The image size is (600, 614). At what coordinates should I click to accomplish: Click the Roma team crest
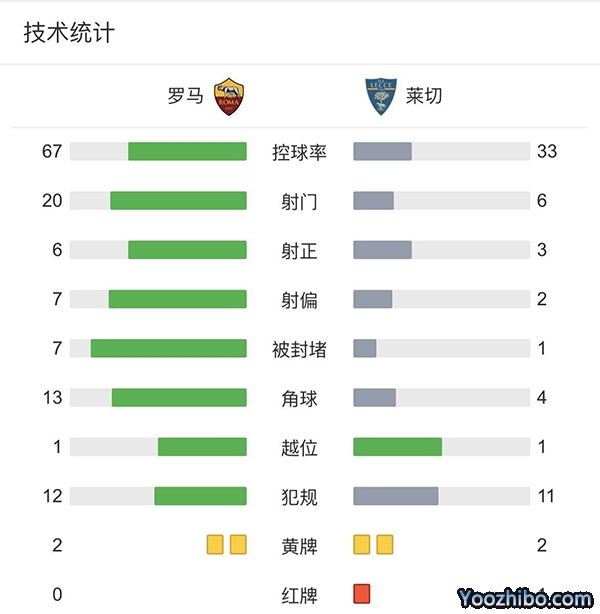tap(230, 96)
